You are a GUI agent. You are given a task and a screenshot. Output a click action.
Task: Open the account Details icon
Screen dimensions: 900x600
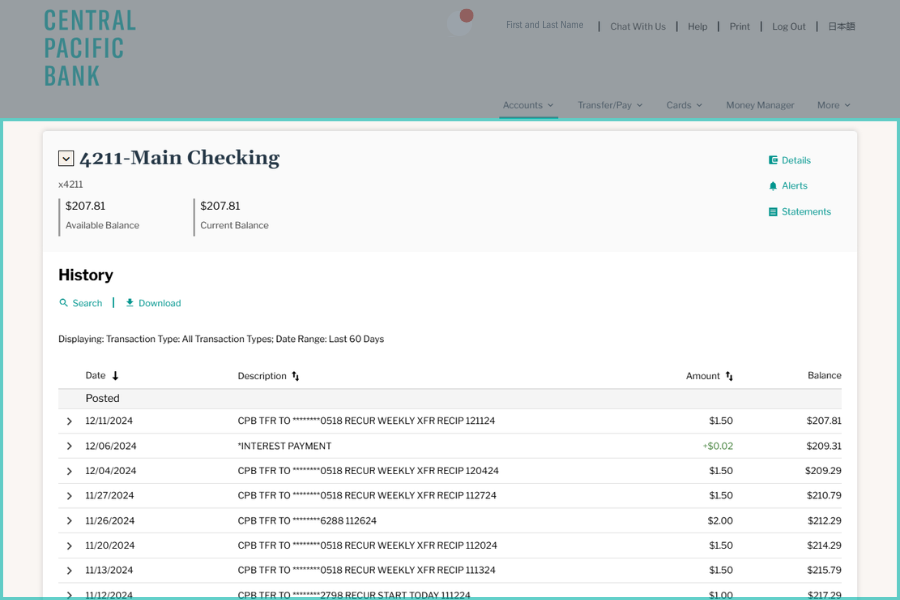point(773,160)
